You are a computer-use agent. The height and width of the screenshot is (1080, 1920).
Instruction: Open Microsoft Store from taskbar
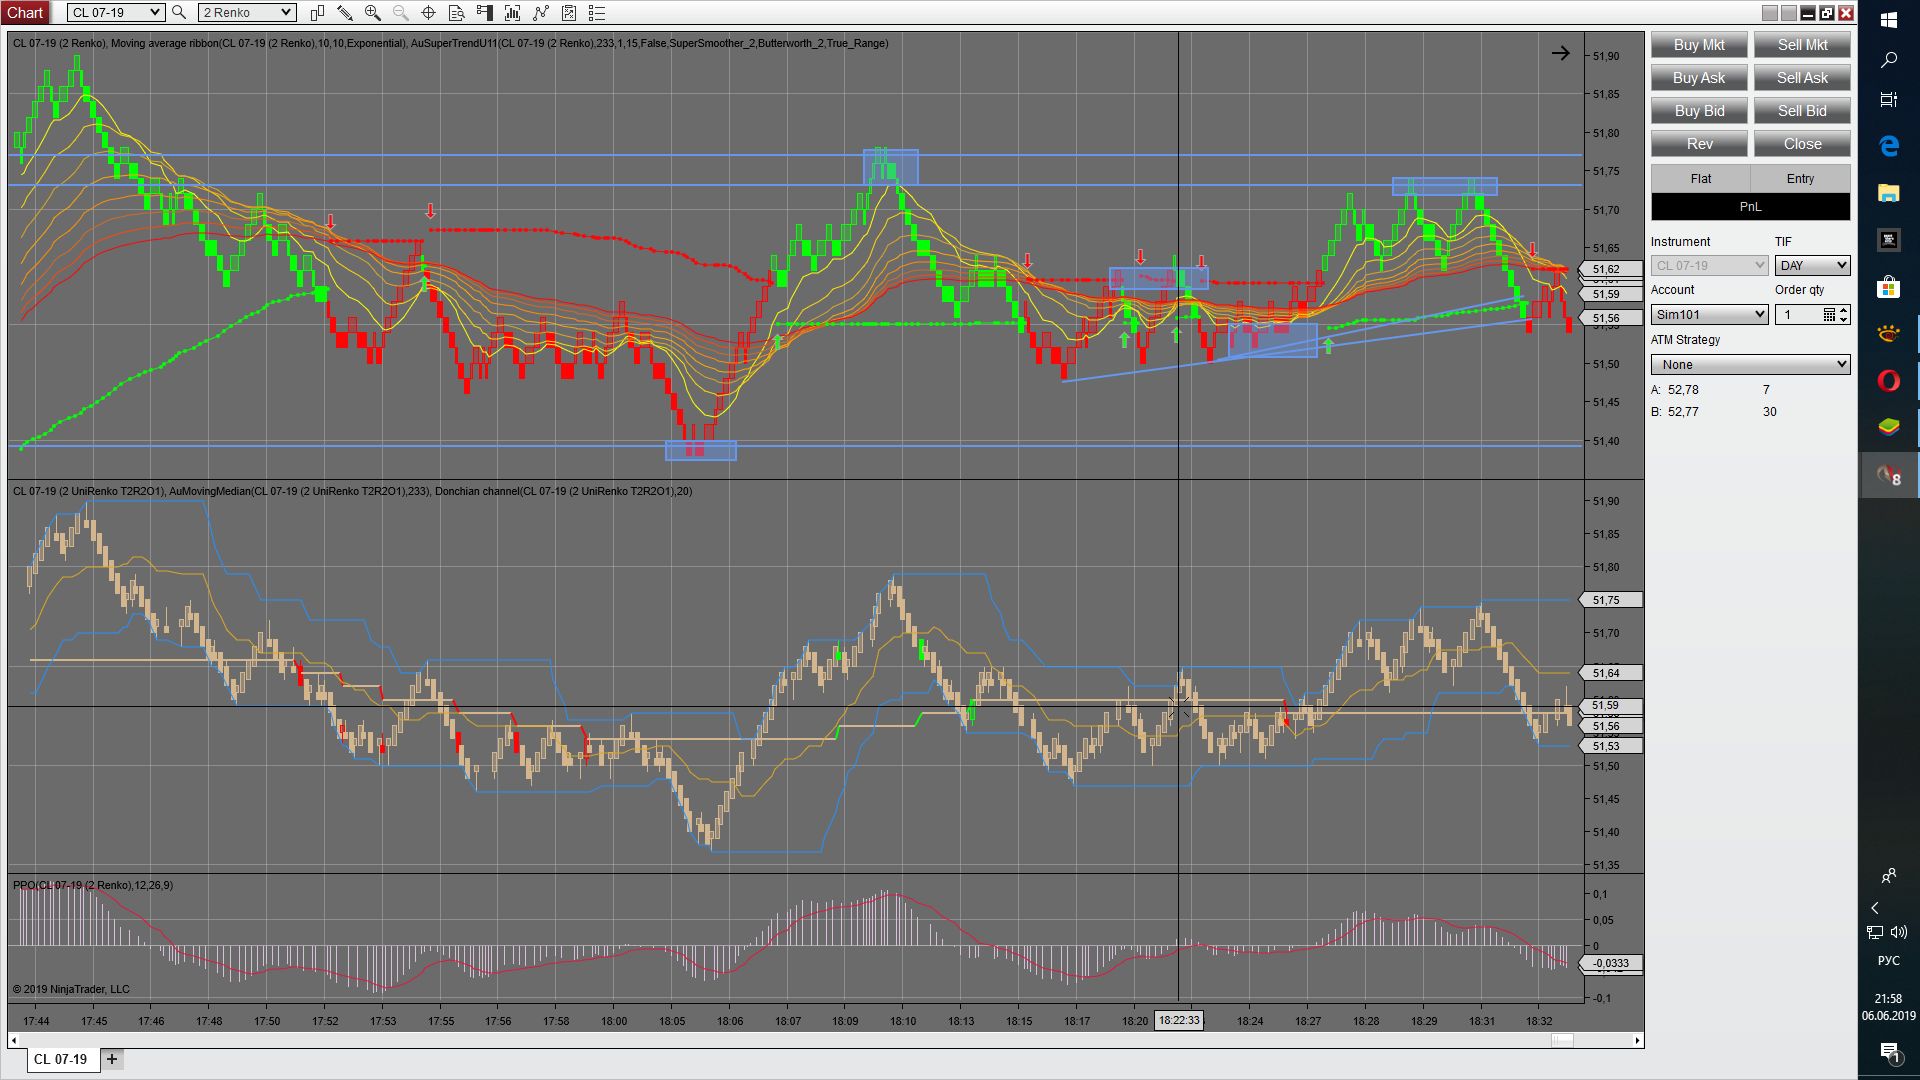coord(1889,288)
